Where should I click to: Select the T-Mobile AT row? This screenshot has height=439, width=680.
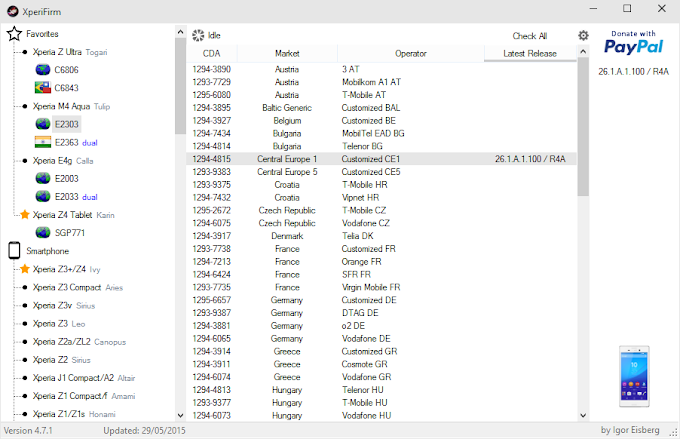click(382, 95)
